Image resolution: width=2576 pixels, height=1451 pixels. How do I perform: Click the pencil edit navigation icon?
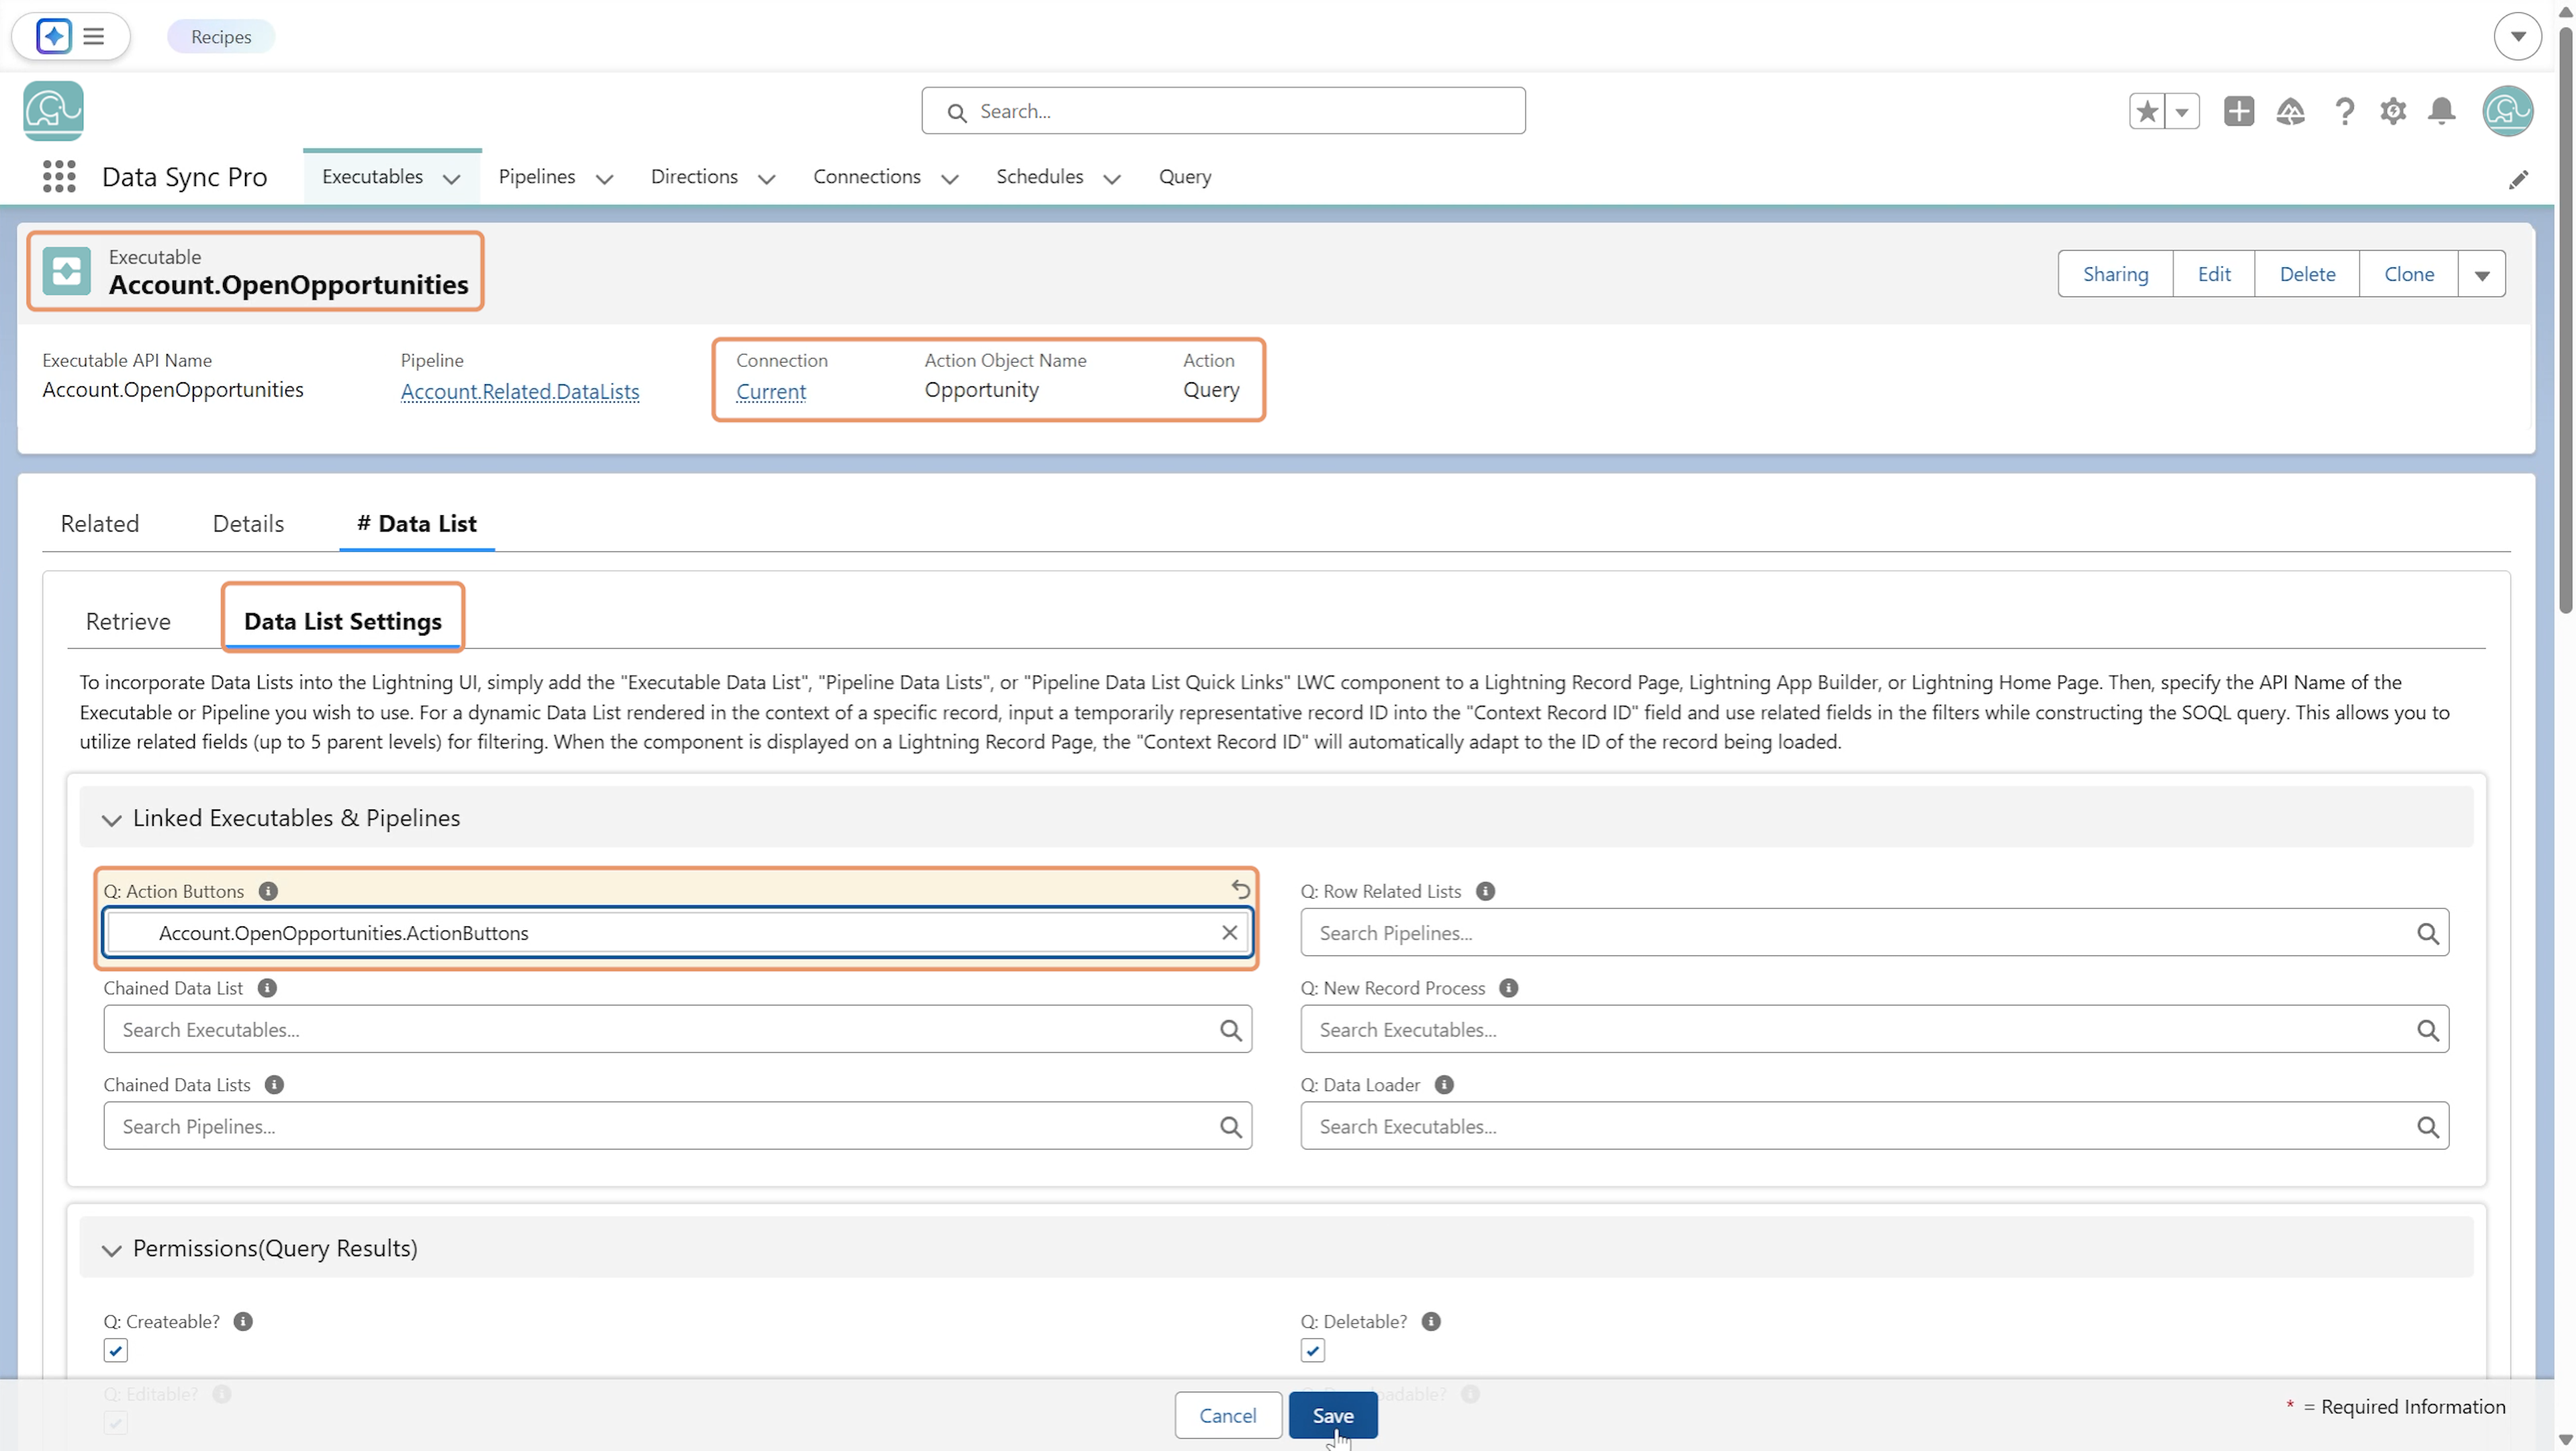(2517, 179)
